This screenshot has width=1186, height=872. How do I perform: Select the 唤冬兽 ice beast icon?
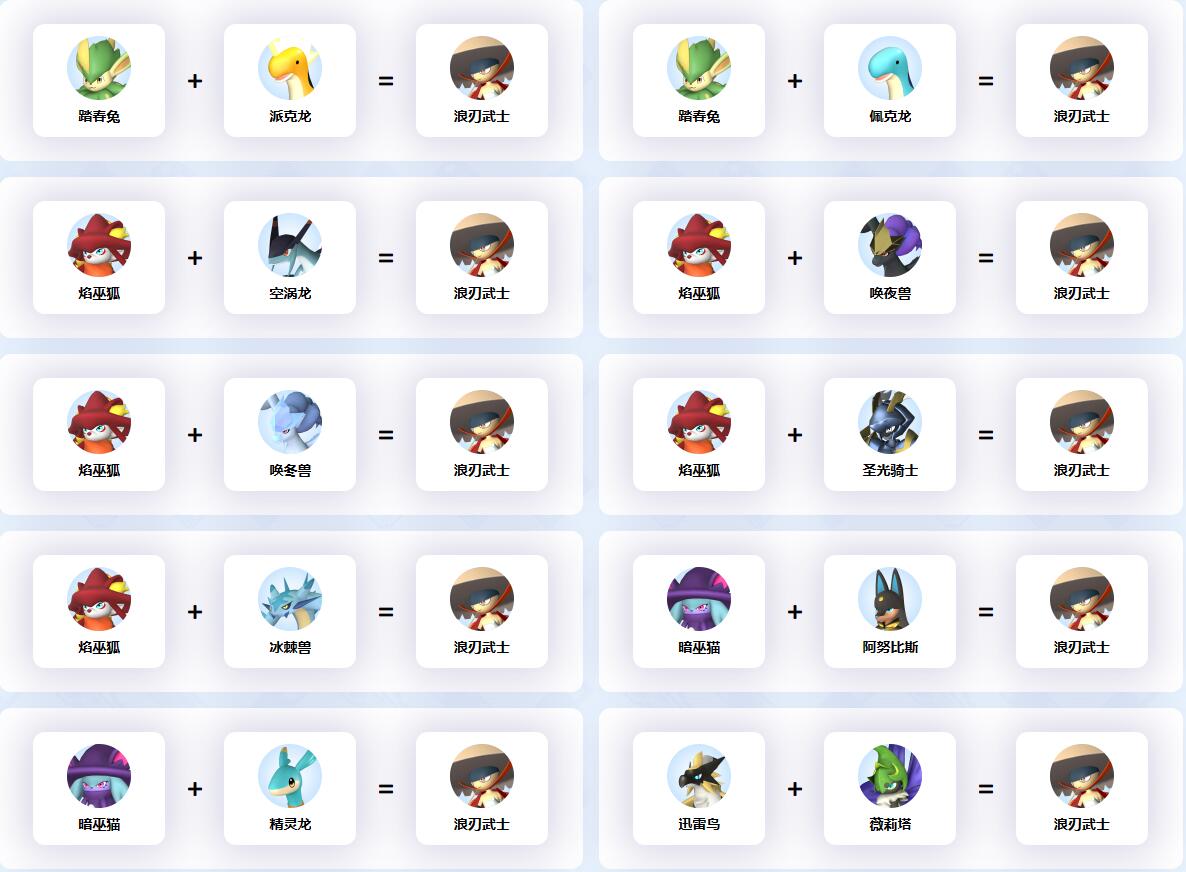coord(290,422)
